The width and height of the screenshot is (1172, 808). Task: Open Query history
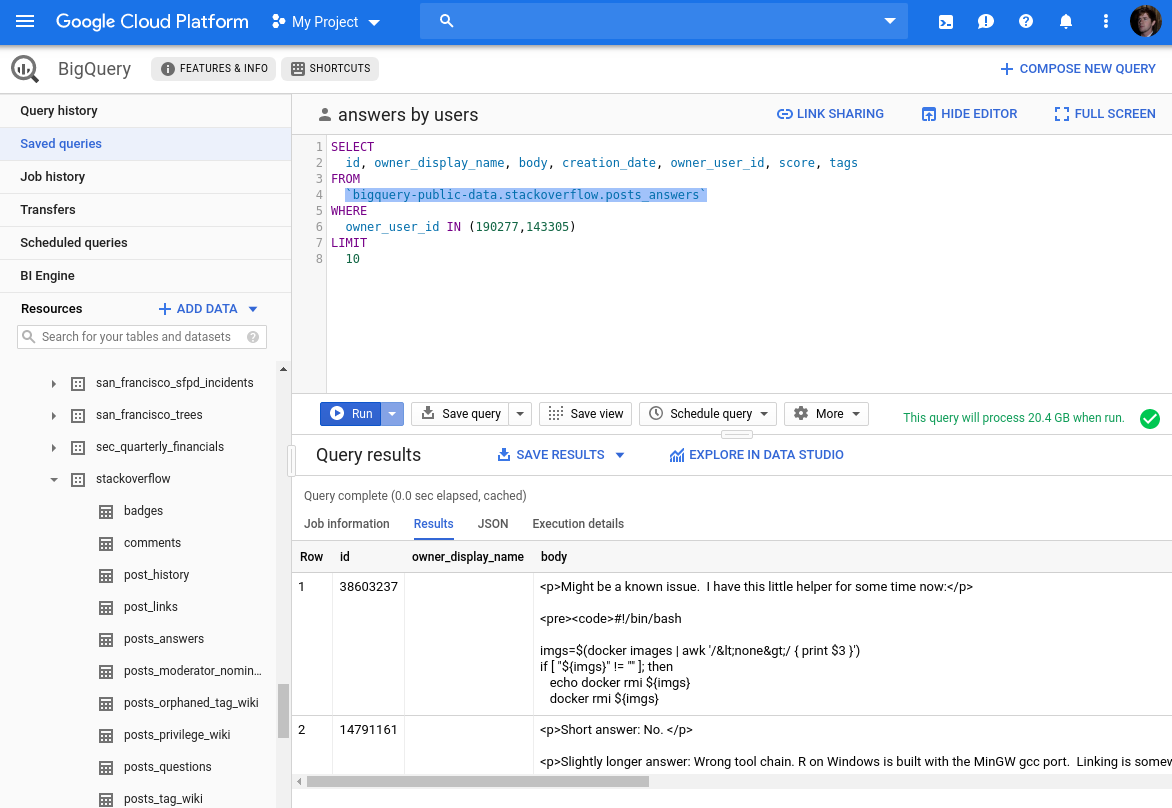pos(145,111)
